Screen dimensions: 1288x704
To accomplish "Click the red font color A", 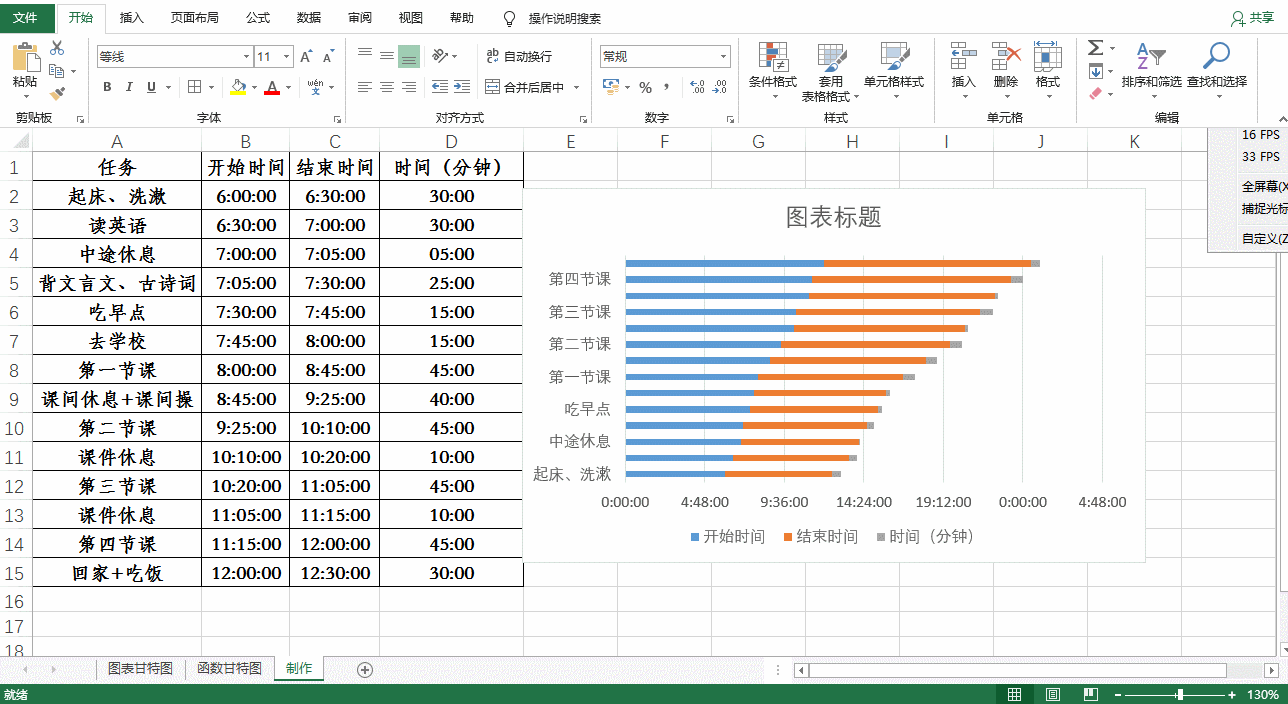I will 272,87.
